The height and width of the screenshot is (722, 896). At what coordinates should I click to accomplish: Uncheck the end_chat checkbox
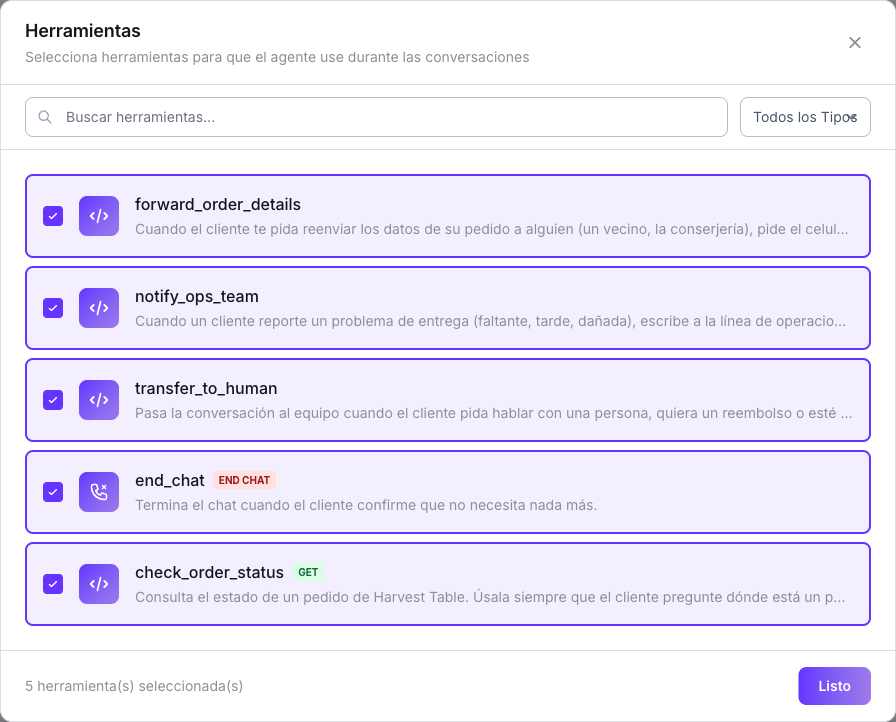click(53, 492)
